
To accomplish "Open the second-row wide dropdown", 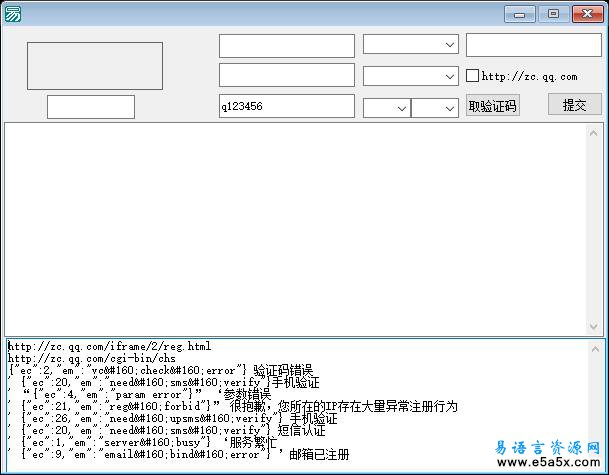I will pos(410,76).
